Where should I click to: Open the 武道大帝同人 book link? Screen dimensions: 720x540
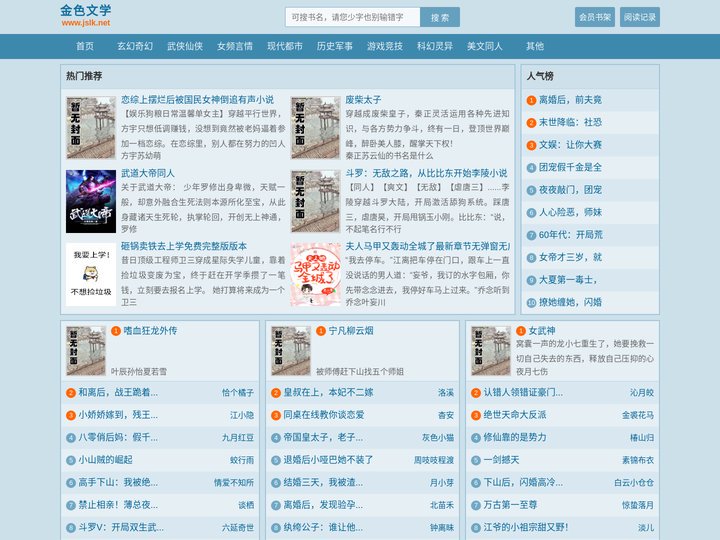tap(148, 173)
